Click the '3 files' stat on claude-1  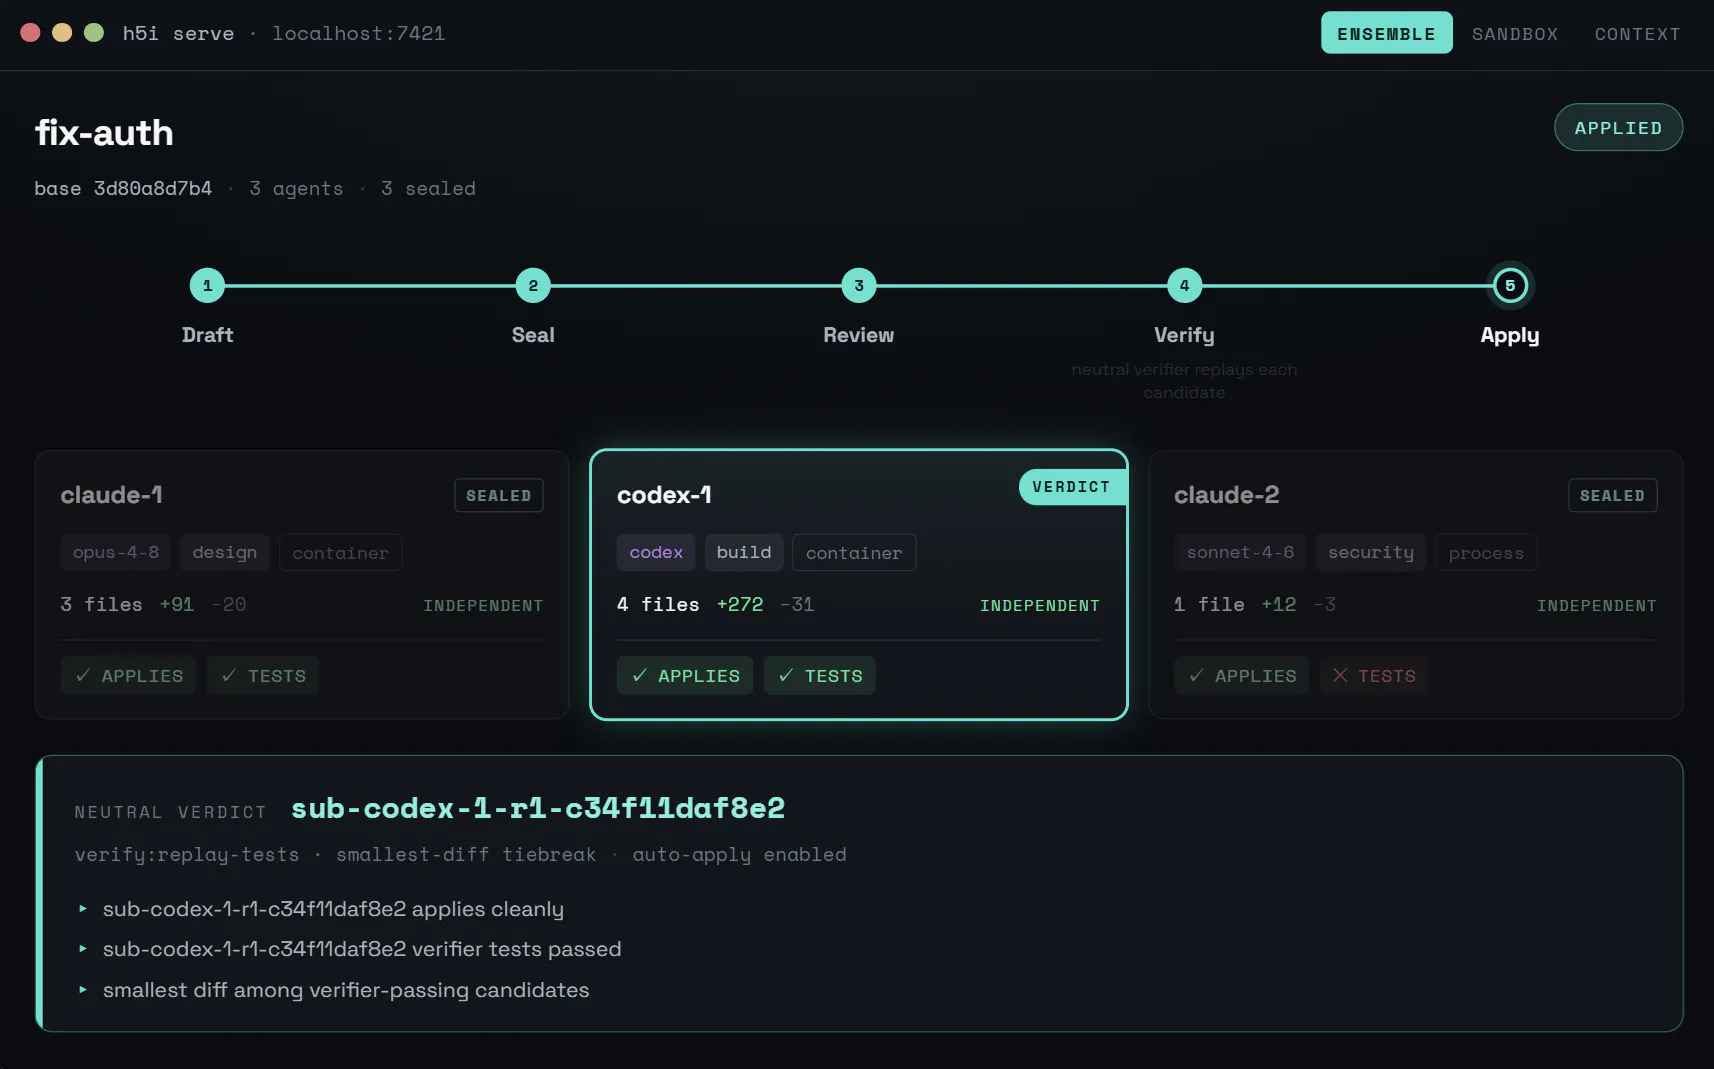101,604
